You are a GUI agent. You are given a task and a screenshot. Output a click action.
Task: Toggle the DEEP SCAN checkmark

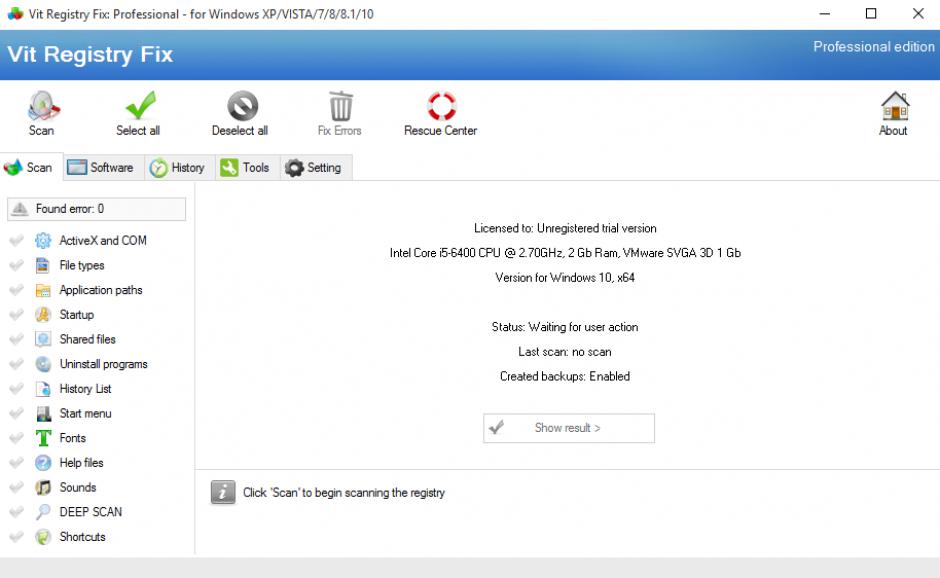click(16, 512)
